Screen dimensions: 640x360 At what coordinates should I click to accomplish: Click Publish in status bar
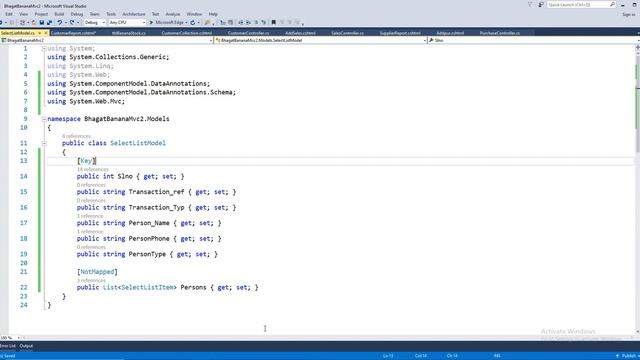[629, 356]
